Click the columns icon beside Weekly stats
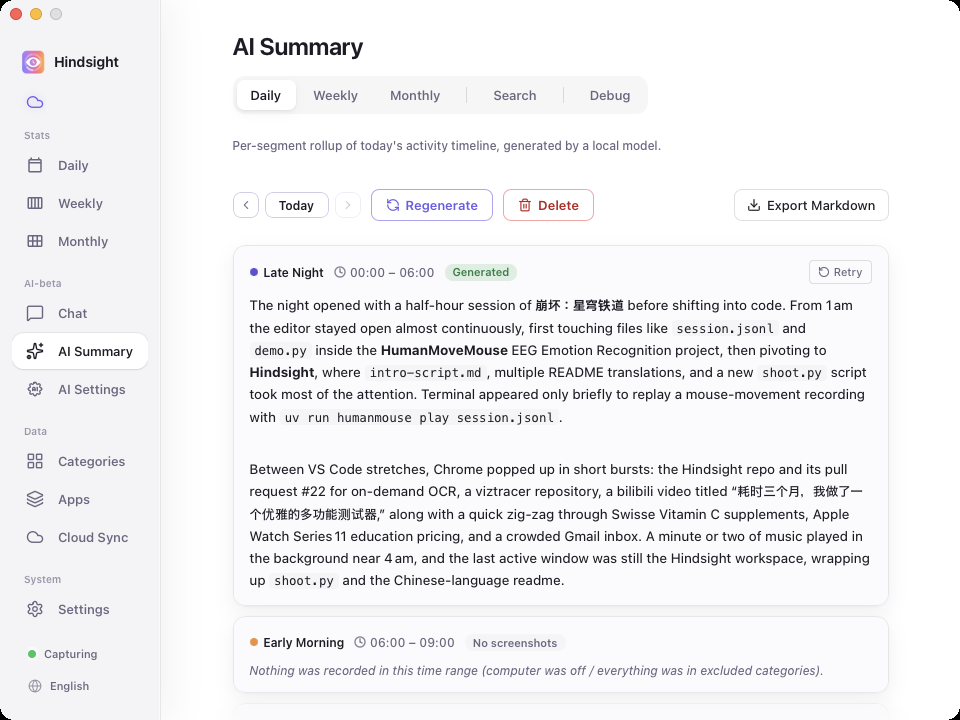 point(35,203)
